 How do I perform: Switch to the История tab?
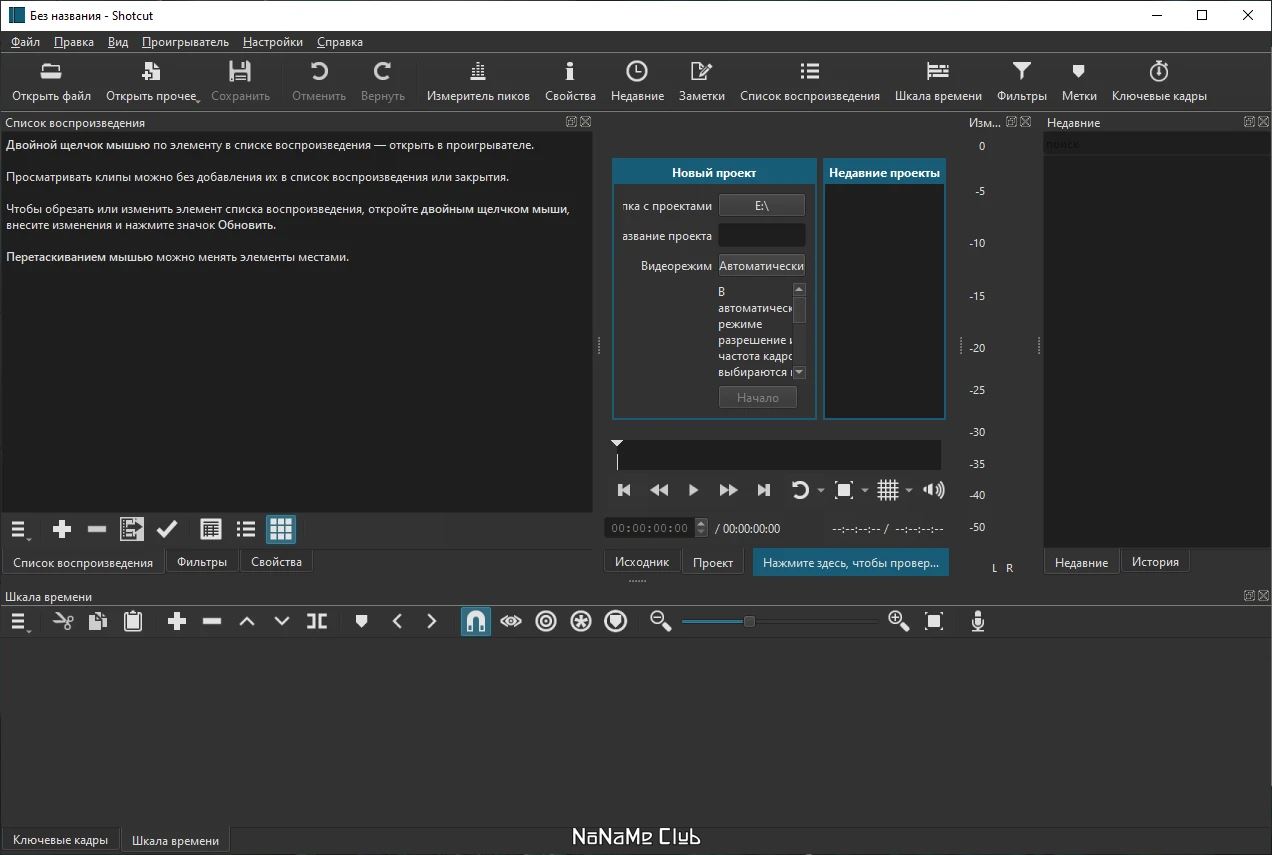click(1155, 562)
